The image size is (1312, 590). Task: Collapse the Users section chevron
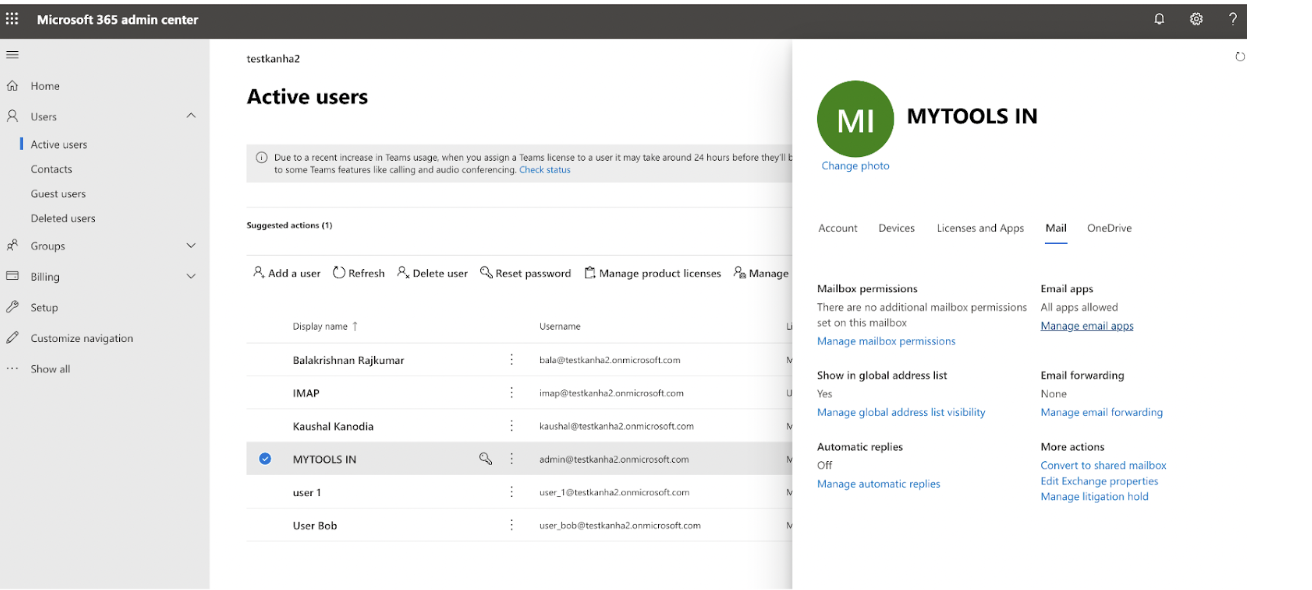click(191, 116)
